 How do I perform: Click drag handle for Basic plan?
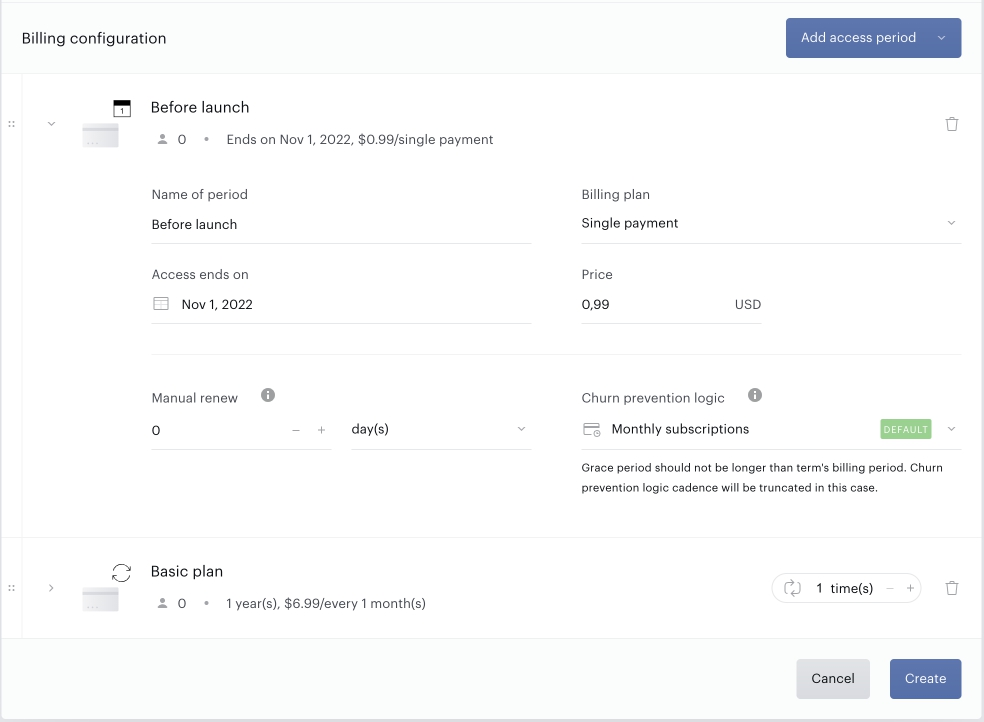click(x=11, y=588)
